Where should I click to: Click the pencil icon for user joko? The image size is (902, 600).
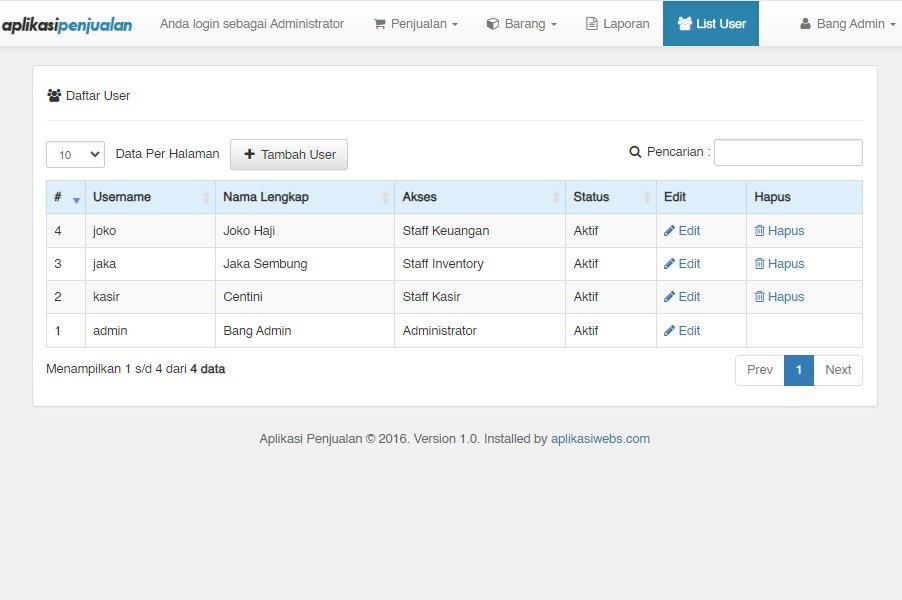669,231
